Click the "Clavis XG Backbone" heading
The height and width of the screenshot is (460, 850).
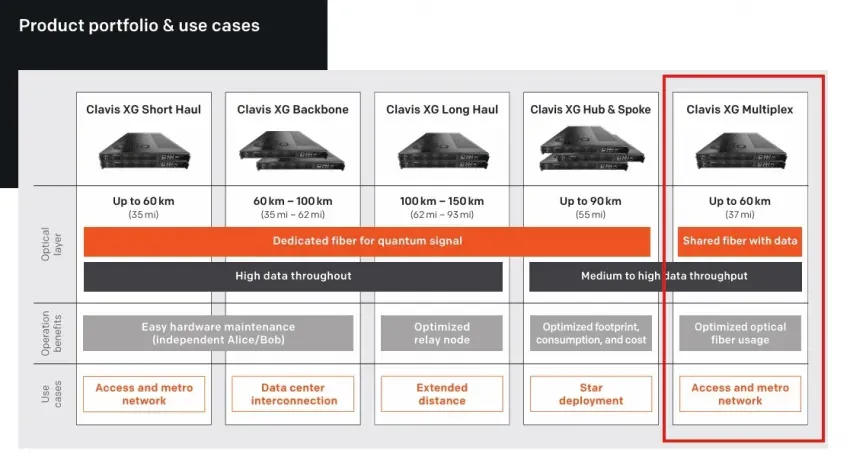293,109
